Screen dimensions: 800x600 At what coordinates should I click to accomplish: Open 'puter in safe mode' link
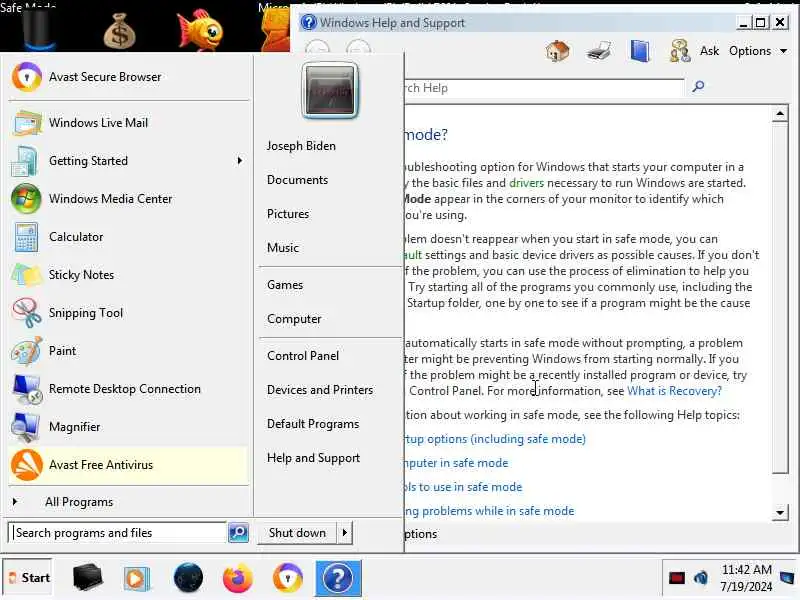pos(457,463)
